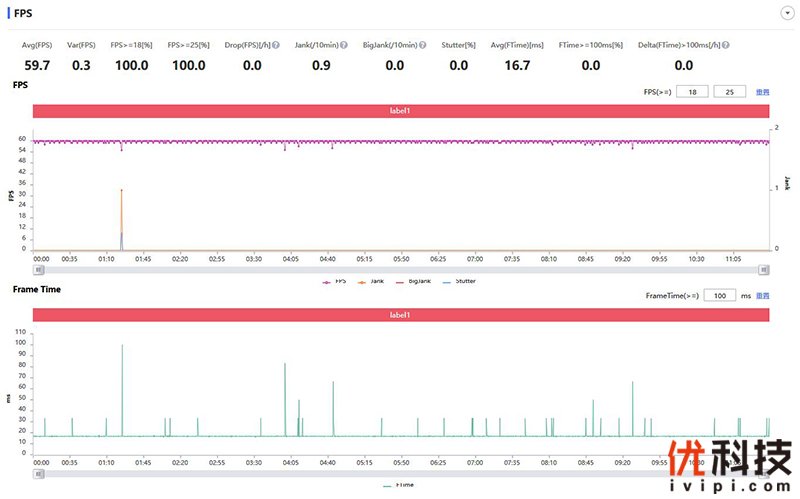800x499 pixels.
Task: Toggle FPS series in chart legend
Action: coord(335,282)
